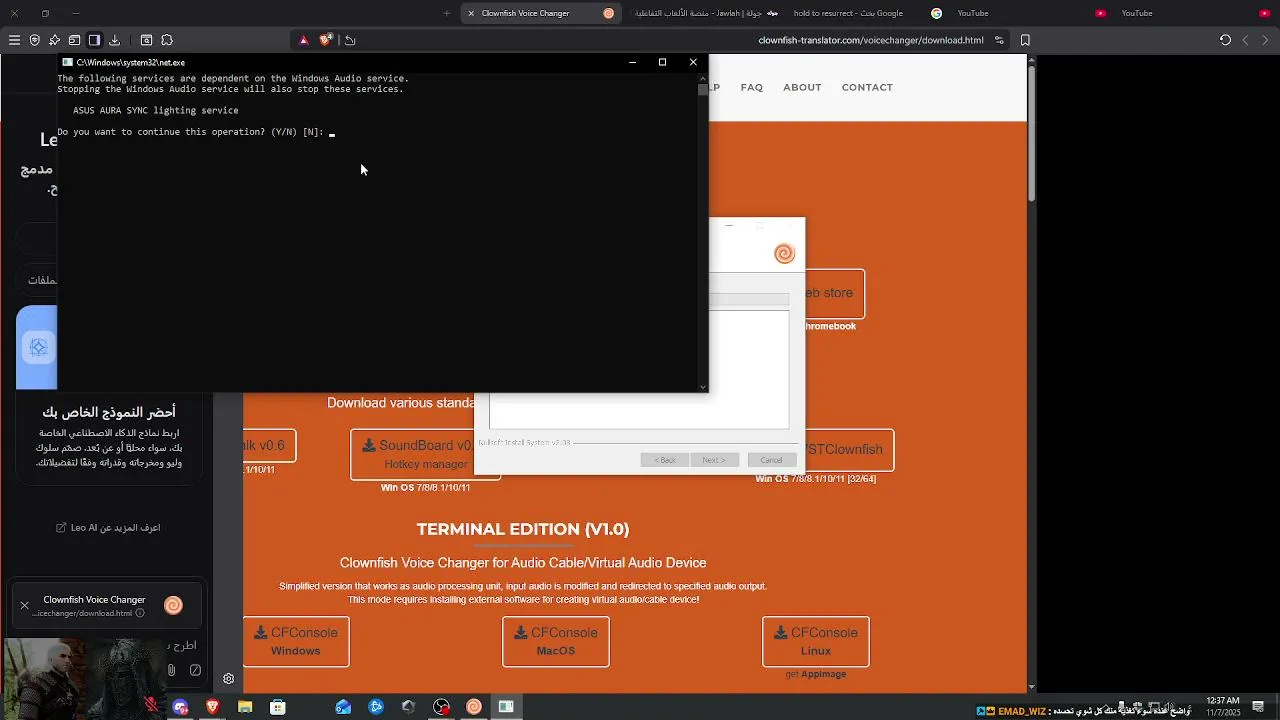This screenshot has height=720, width=1280.
Task: Open Brave VPN shield icon in toolbar
Action: coord(34,40)
